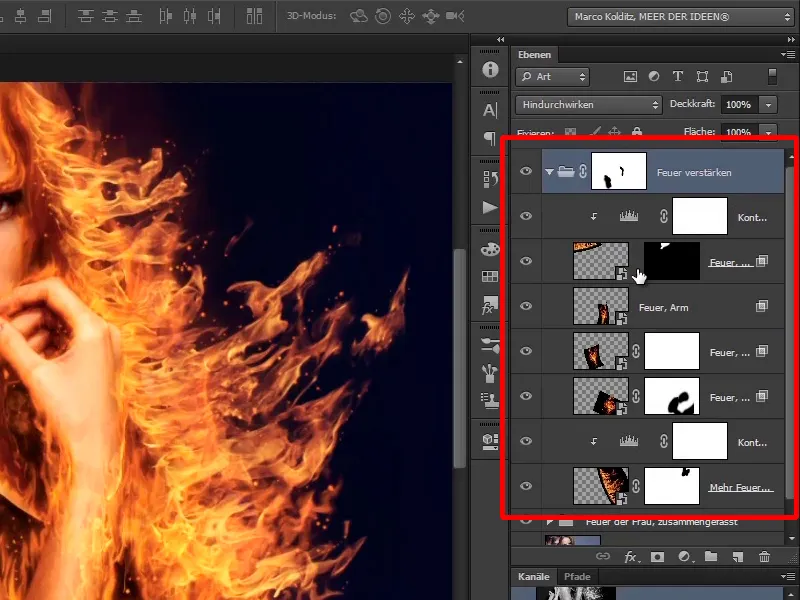The height and width of the screenshot is (600, 800).
Task: Click the adjustment layer filter icon
Action: point(654,76)
